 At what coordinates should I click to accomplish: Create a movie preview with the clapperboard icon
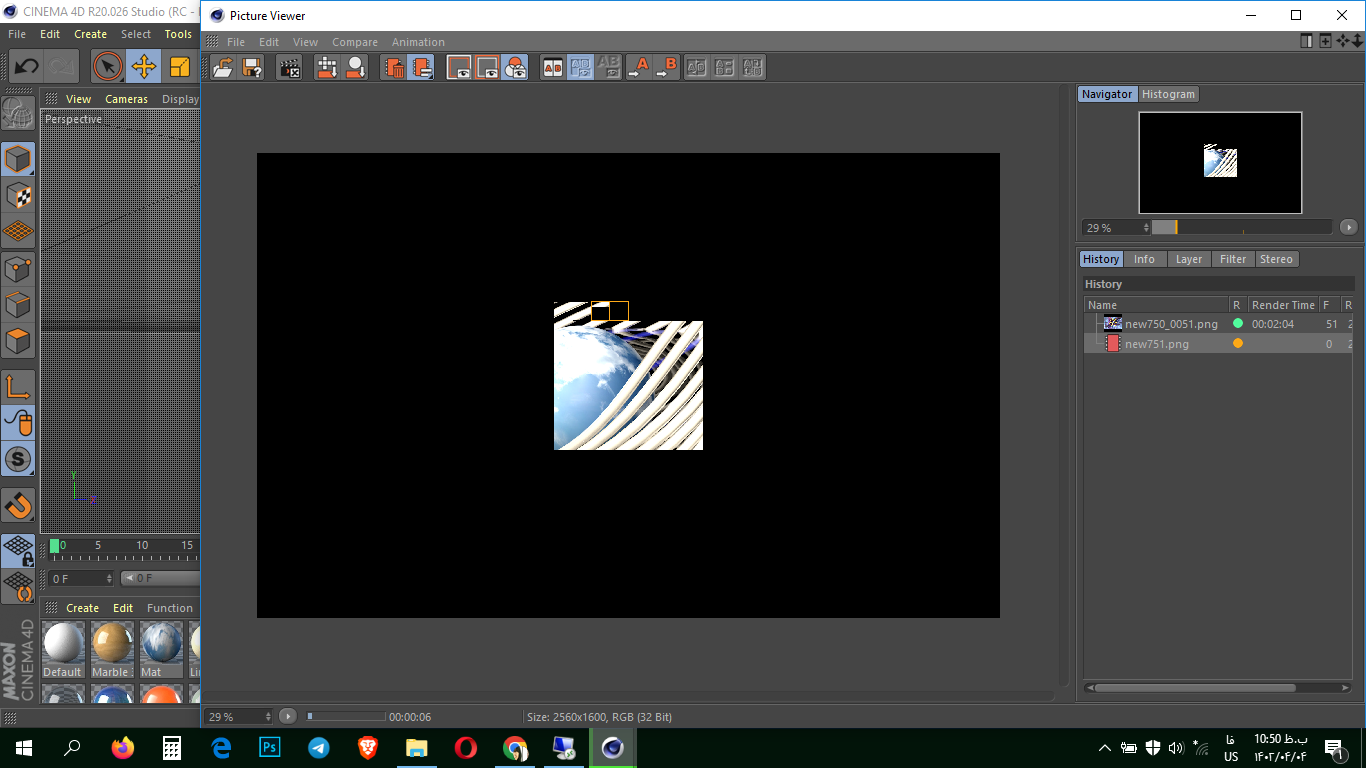tap(287, 67)
